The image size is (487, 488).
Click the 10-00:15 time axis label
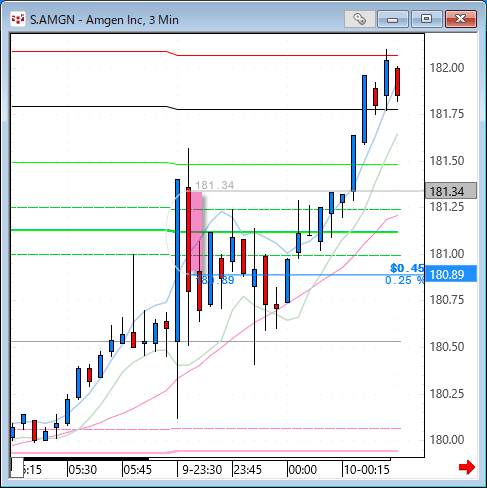click(366, 470)
